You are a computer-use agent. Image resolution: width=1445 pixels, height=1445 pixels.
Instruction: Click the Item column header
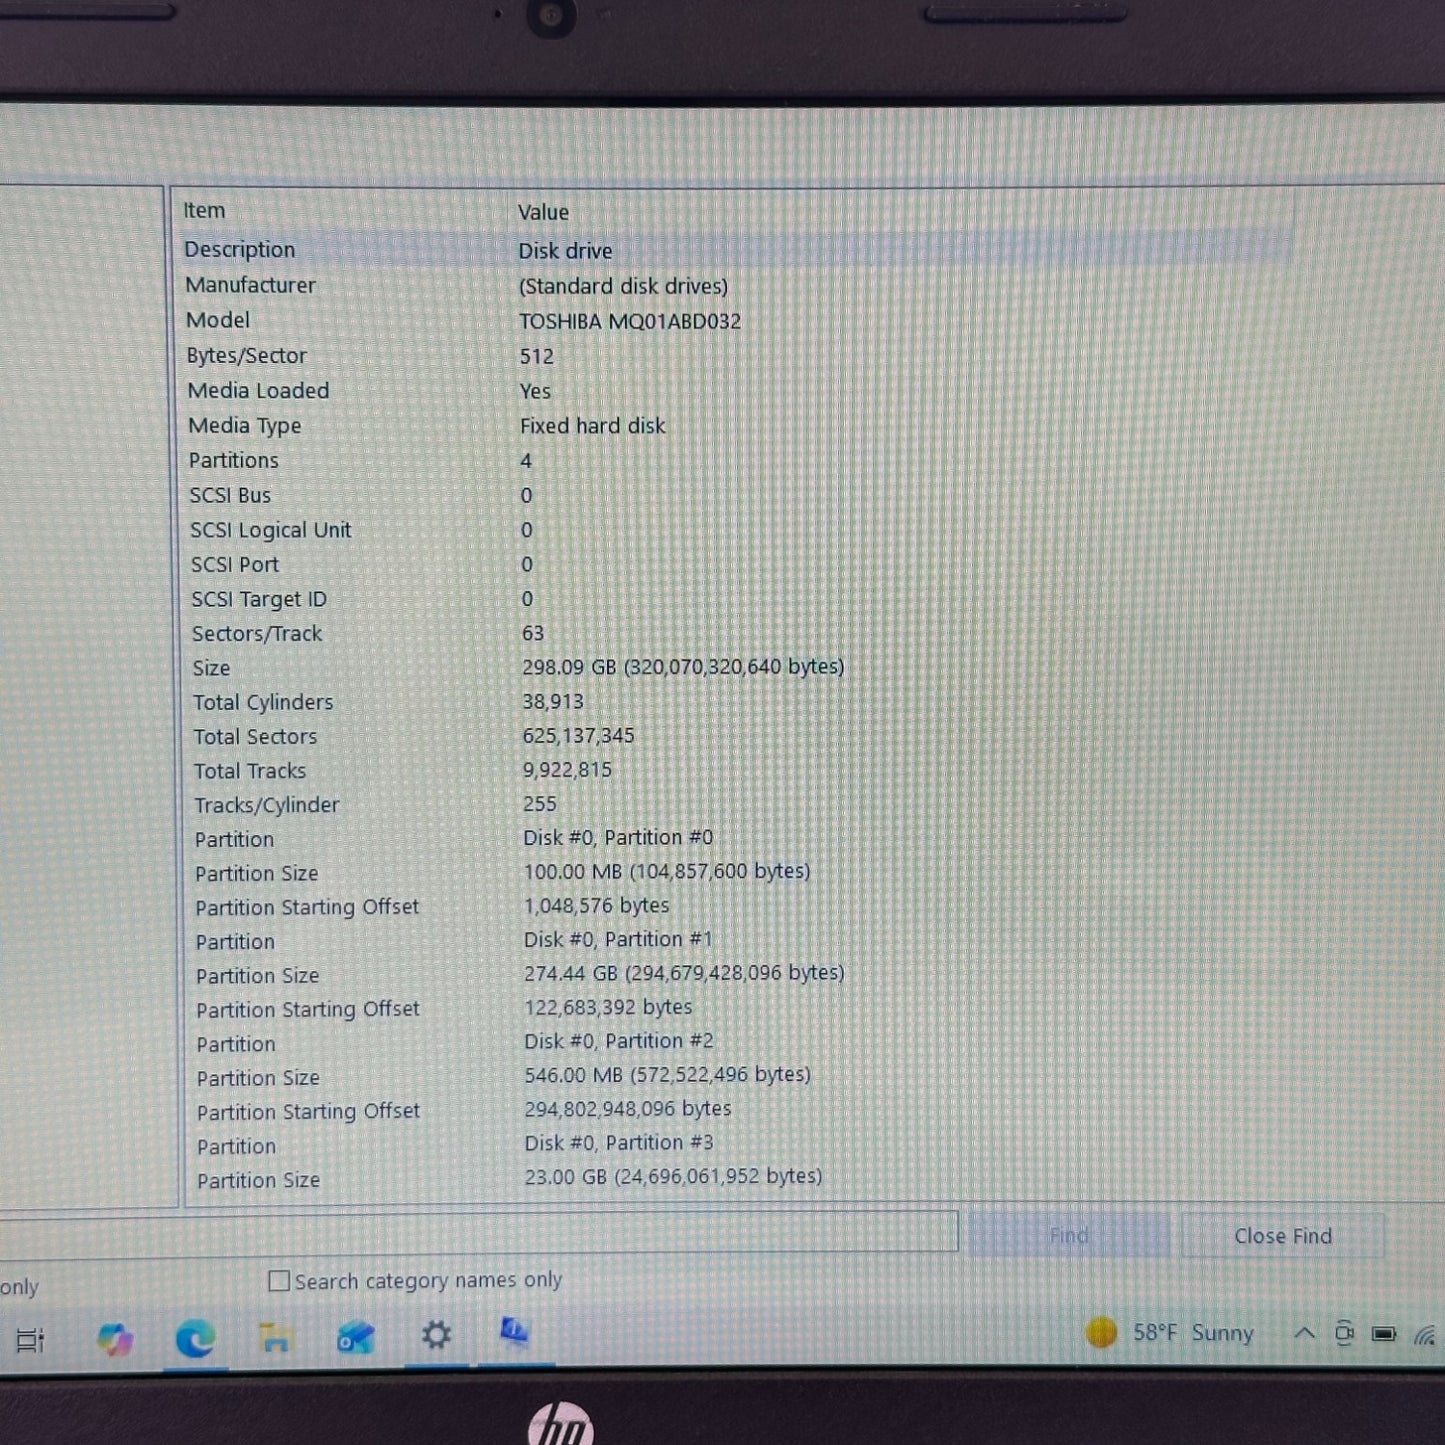[204, 211]
